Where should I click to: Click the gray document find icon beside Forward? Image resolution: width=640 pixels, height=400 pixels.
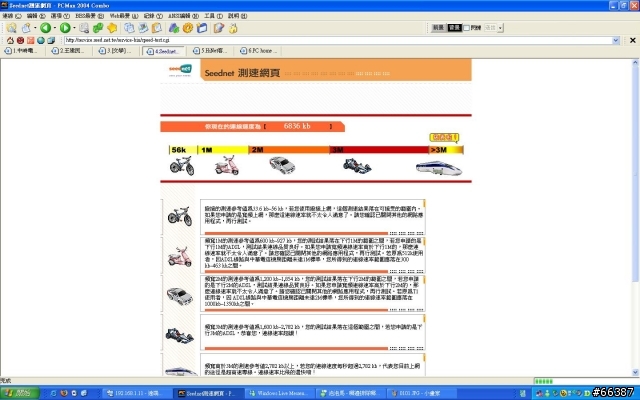[84, 28]
